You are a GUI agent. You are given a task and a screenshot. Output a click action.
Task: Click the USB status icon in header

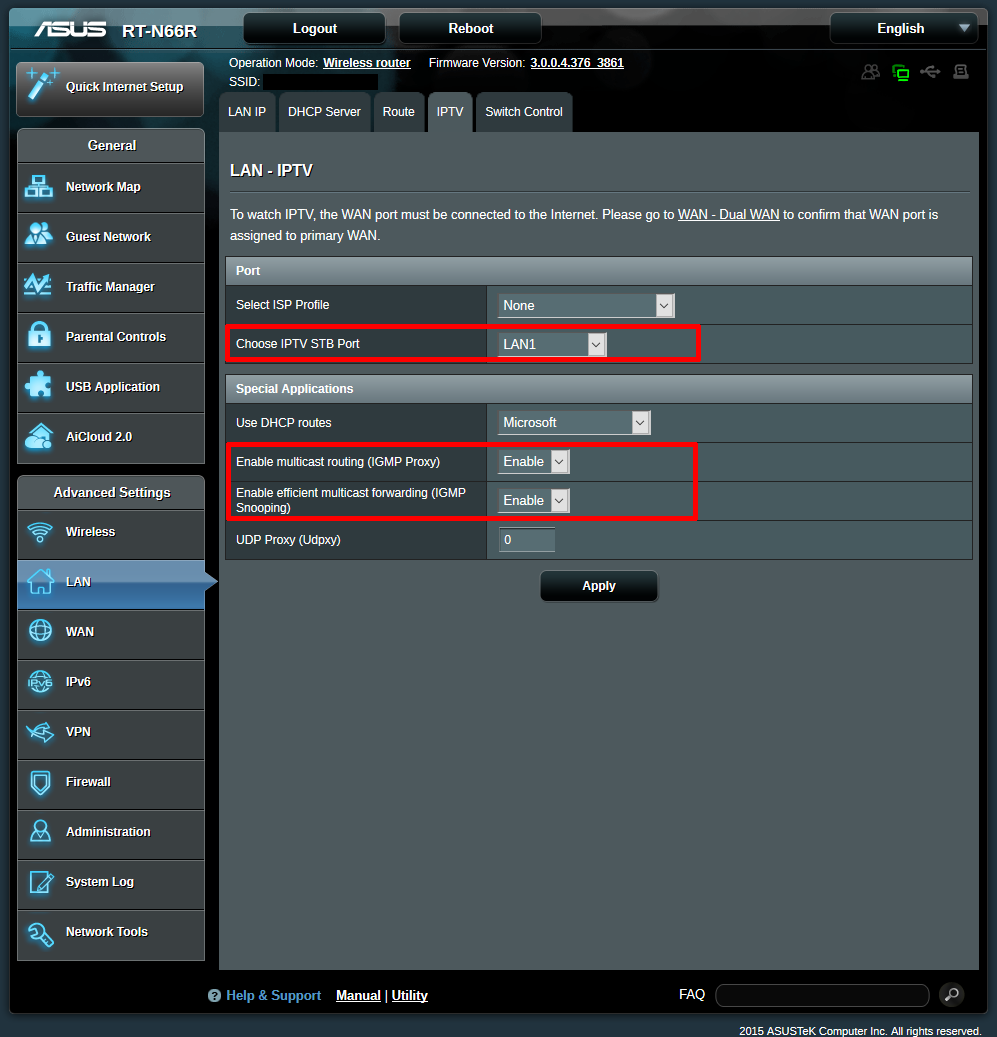tap(930, 72)
